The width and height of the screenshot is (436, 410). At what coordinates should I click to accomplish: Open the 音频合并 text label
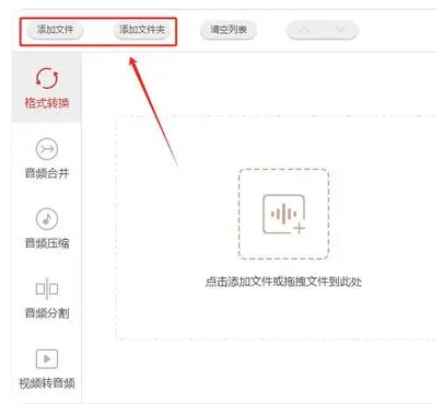coord(47,173)
